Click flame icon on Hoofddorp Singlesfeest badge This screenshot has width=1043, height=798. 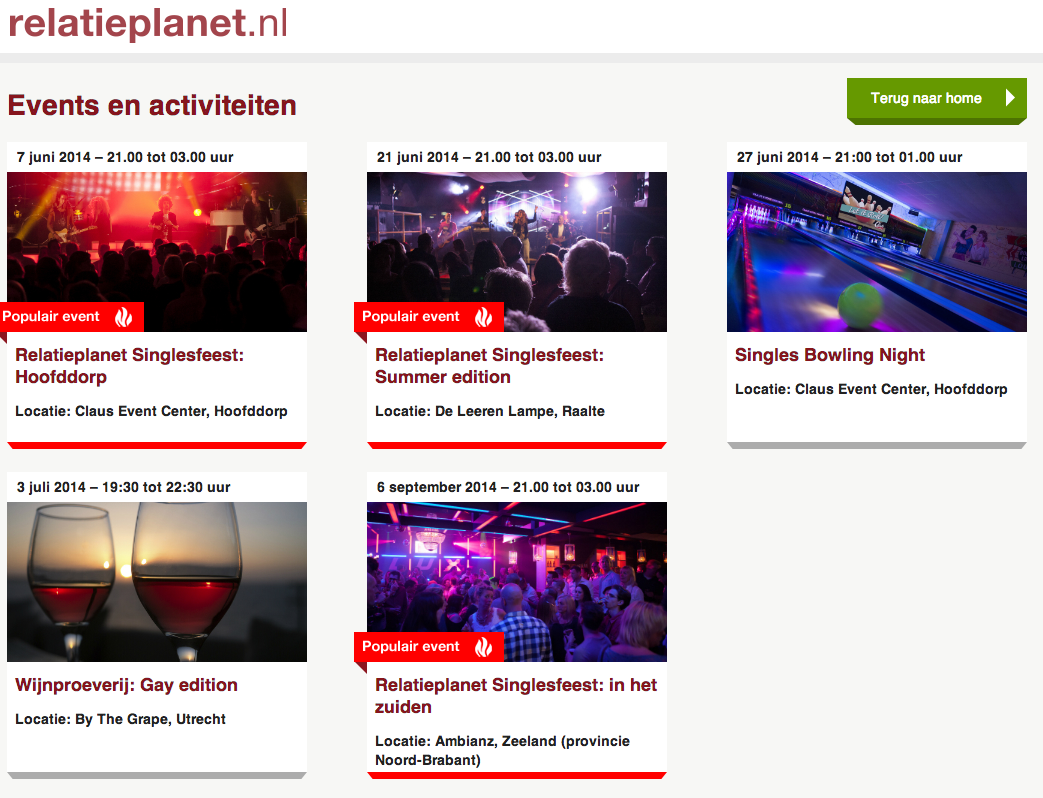pyautogui.click(x=124, y=317)
